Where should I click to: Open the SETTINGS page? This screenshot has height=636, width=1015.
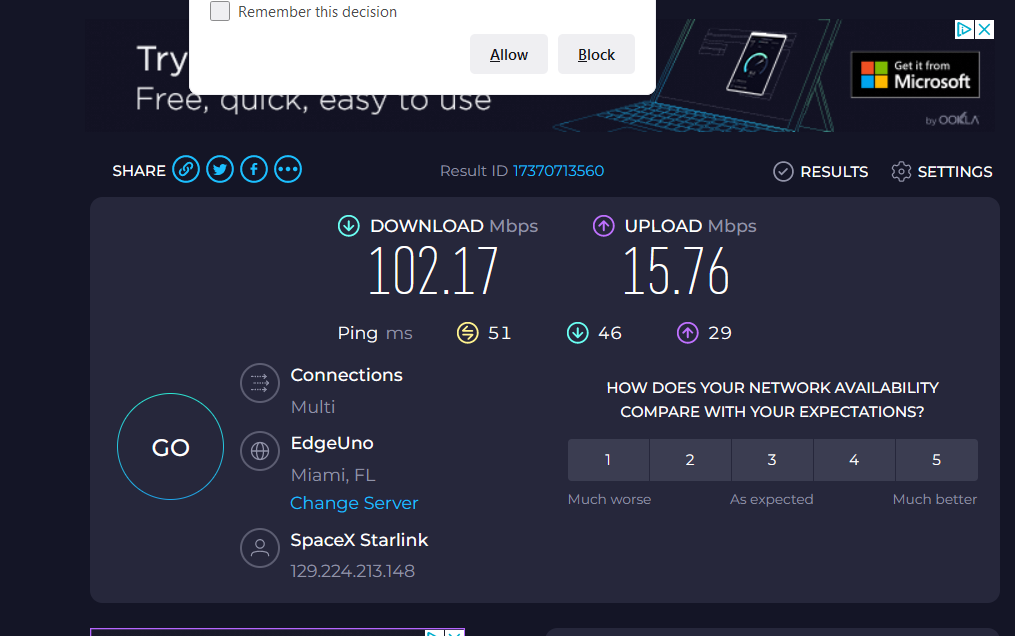point(955,171)
